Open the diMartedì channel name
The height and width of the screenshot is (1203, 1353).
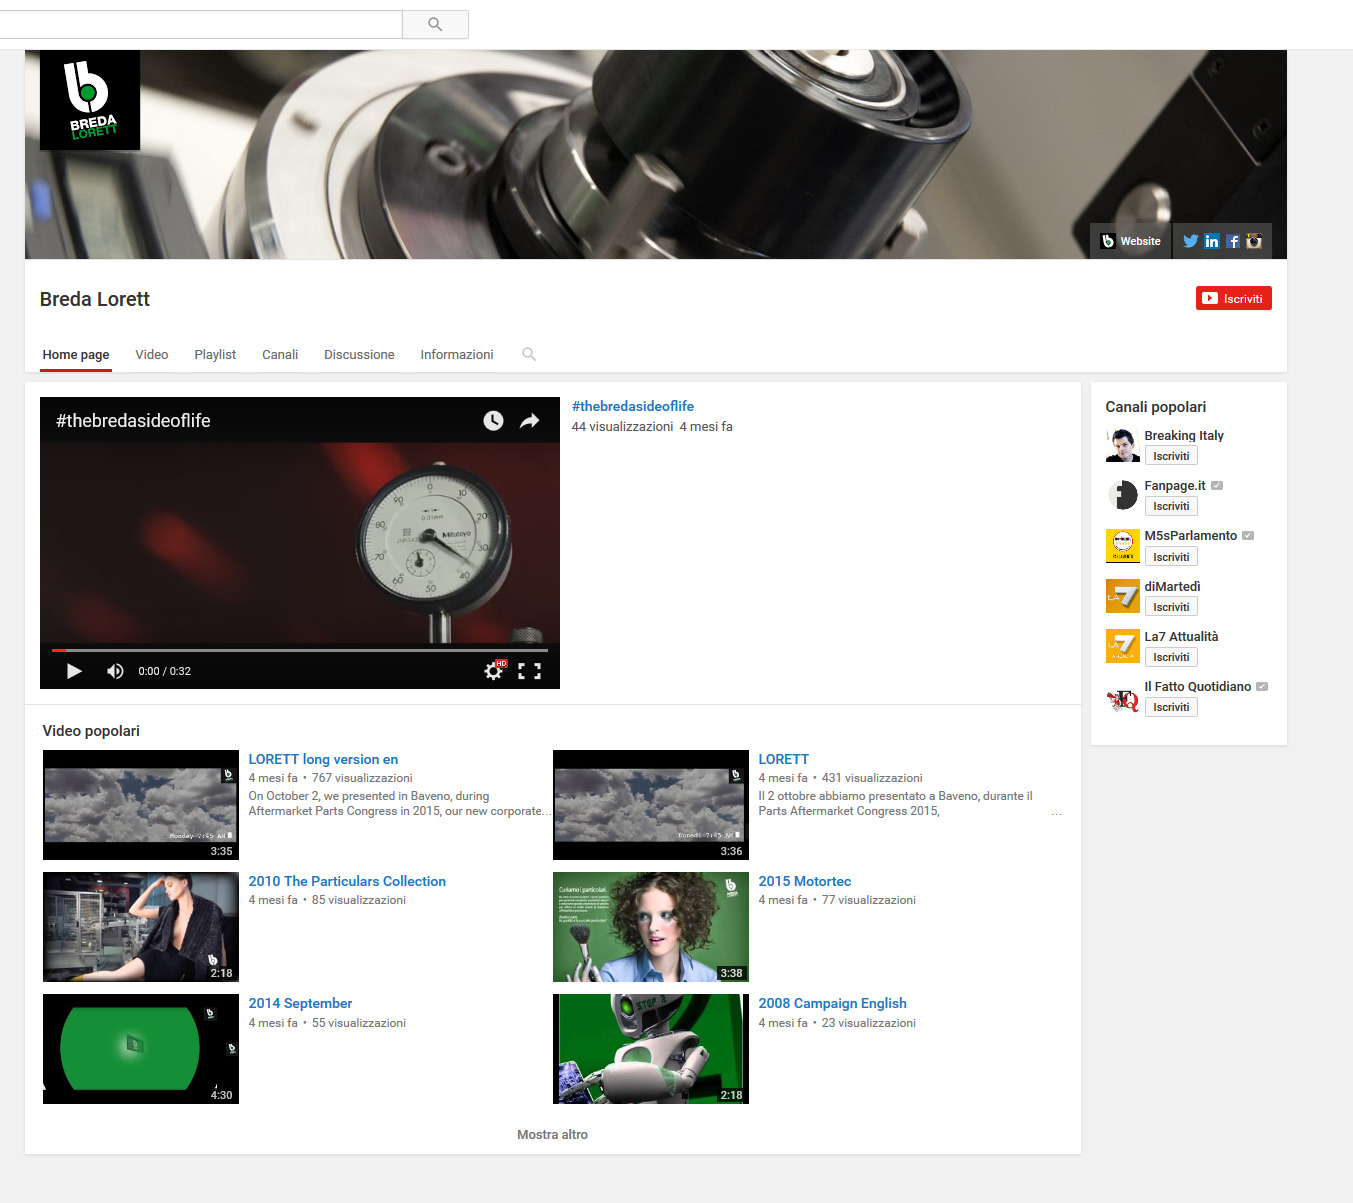coord(1172,587)
